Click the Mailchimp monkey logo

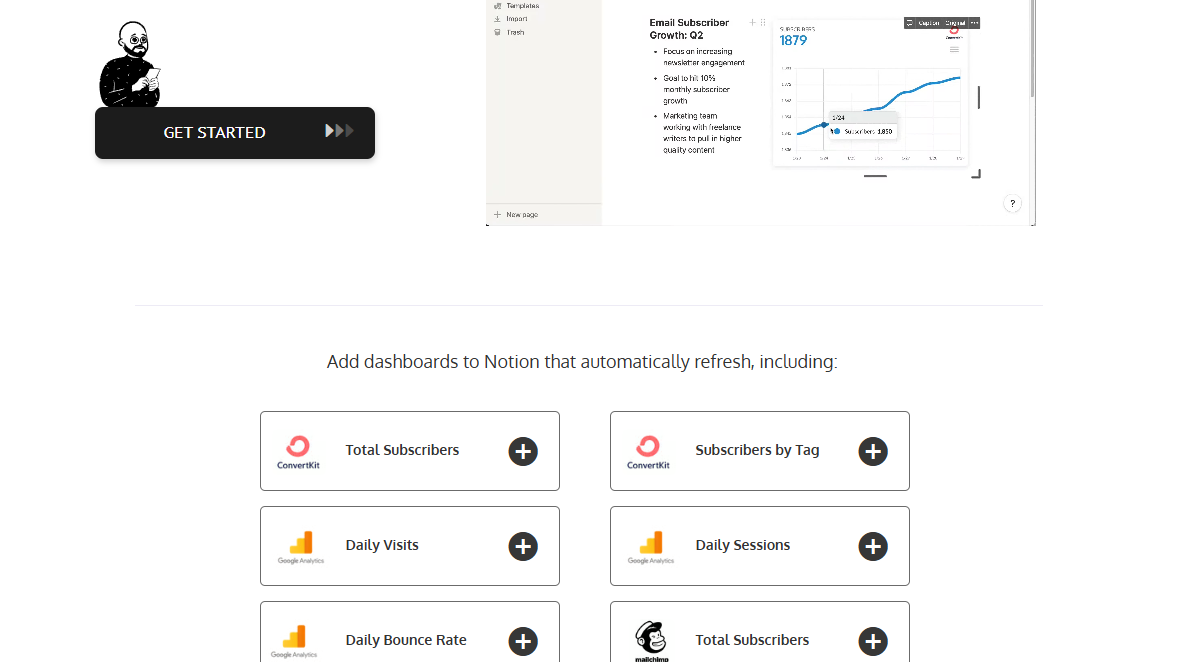[651, 641]
